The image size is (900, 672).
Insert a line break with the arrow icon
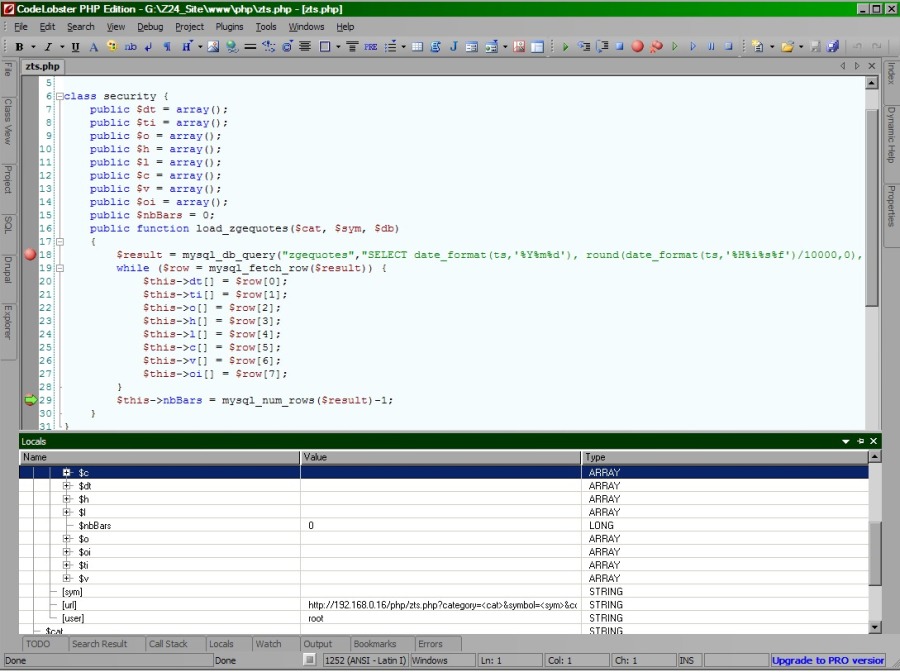click(149, 47)
